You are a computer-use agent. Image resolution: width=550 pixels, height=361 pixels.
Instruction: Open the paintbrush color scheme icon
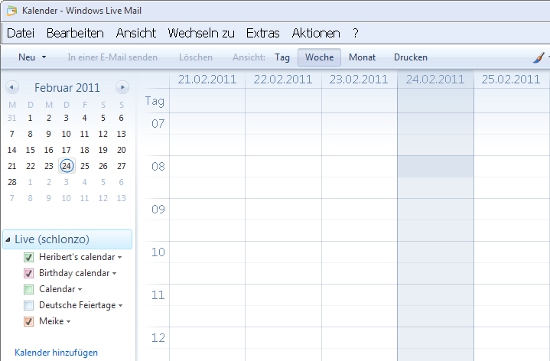538,58
